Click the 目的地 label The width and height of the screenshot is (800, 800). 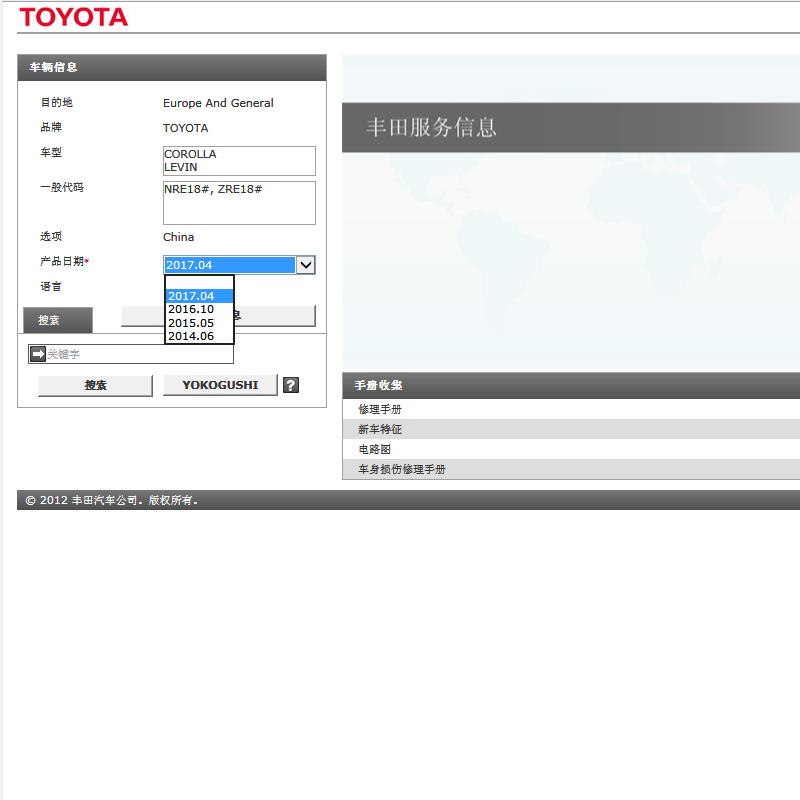57,102
